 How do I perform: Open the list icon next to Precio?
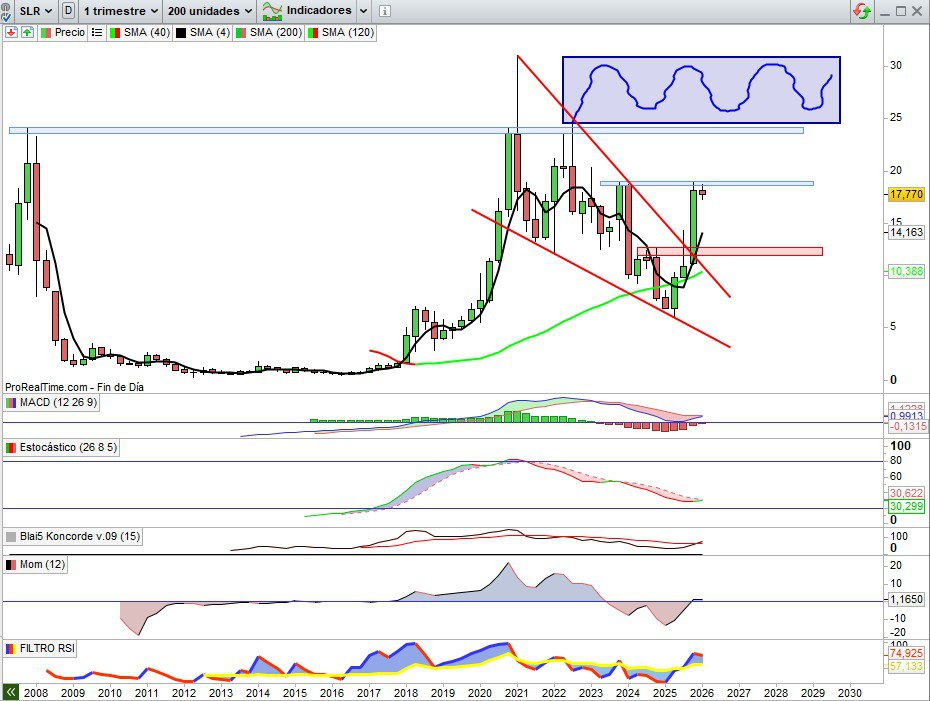(97, 32)
